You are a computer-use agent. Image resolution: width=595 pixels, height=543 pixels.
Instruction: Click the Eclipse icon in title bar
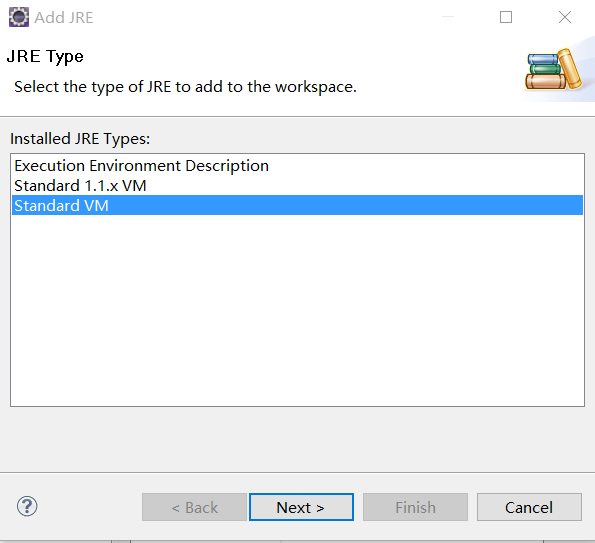(19, 17)
